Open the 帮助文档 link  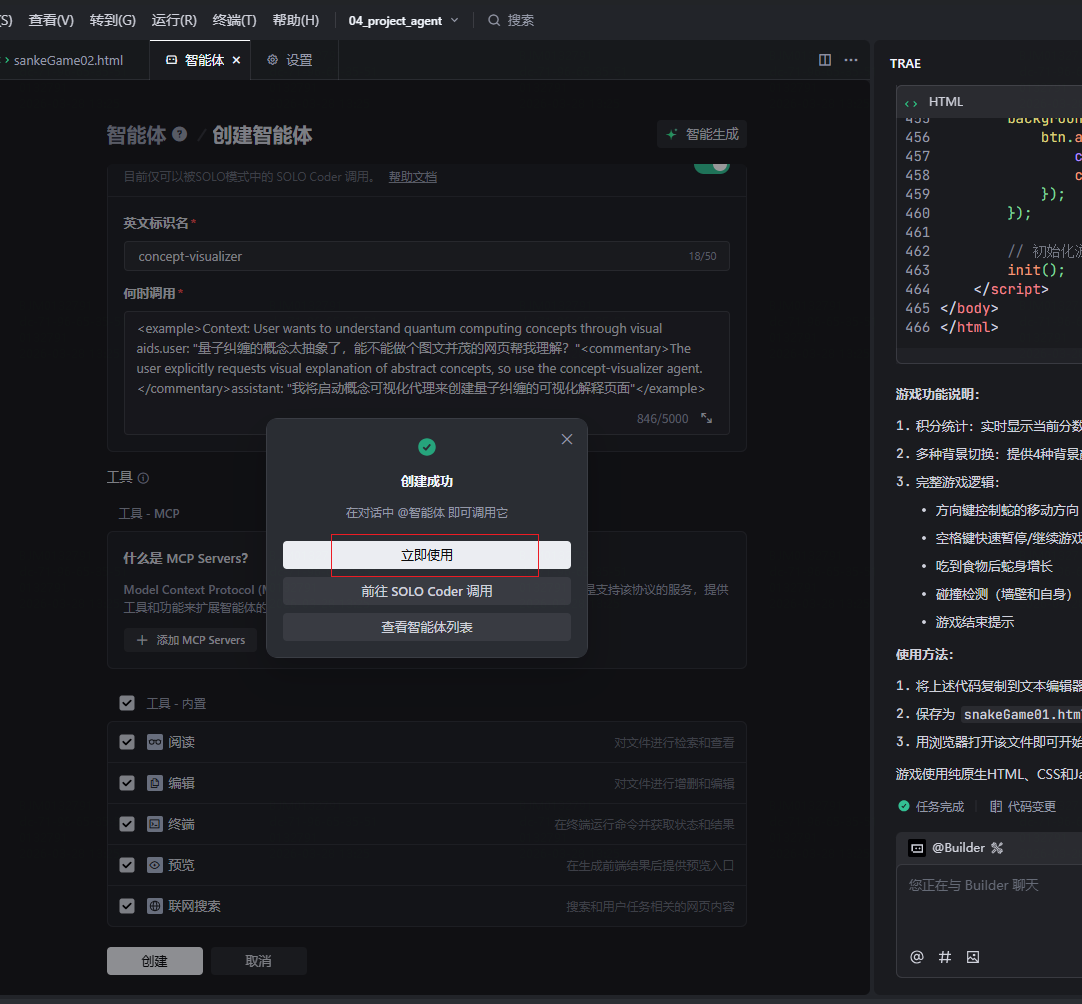tap(413, 177)
